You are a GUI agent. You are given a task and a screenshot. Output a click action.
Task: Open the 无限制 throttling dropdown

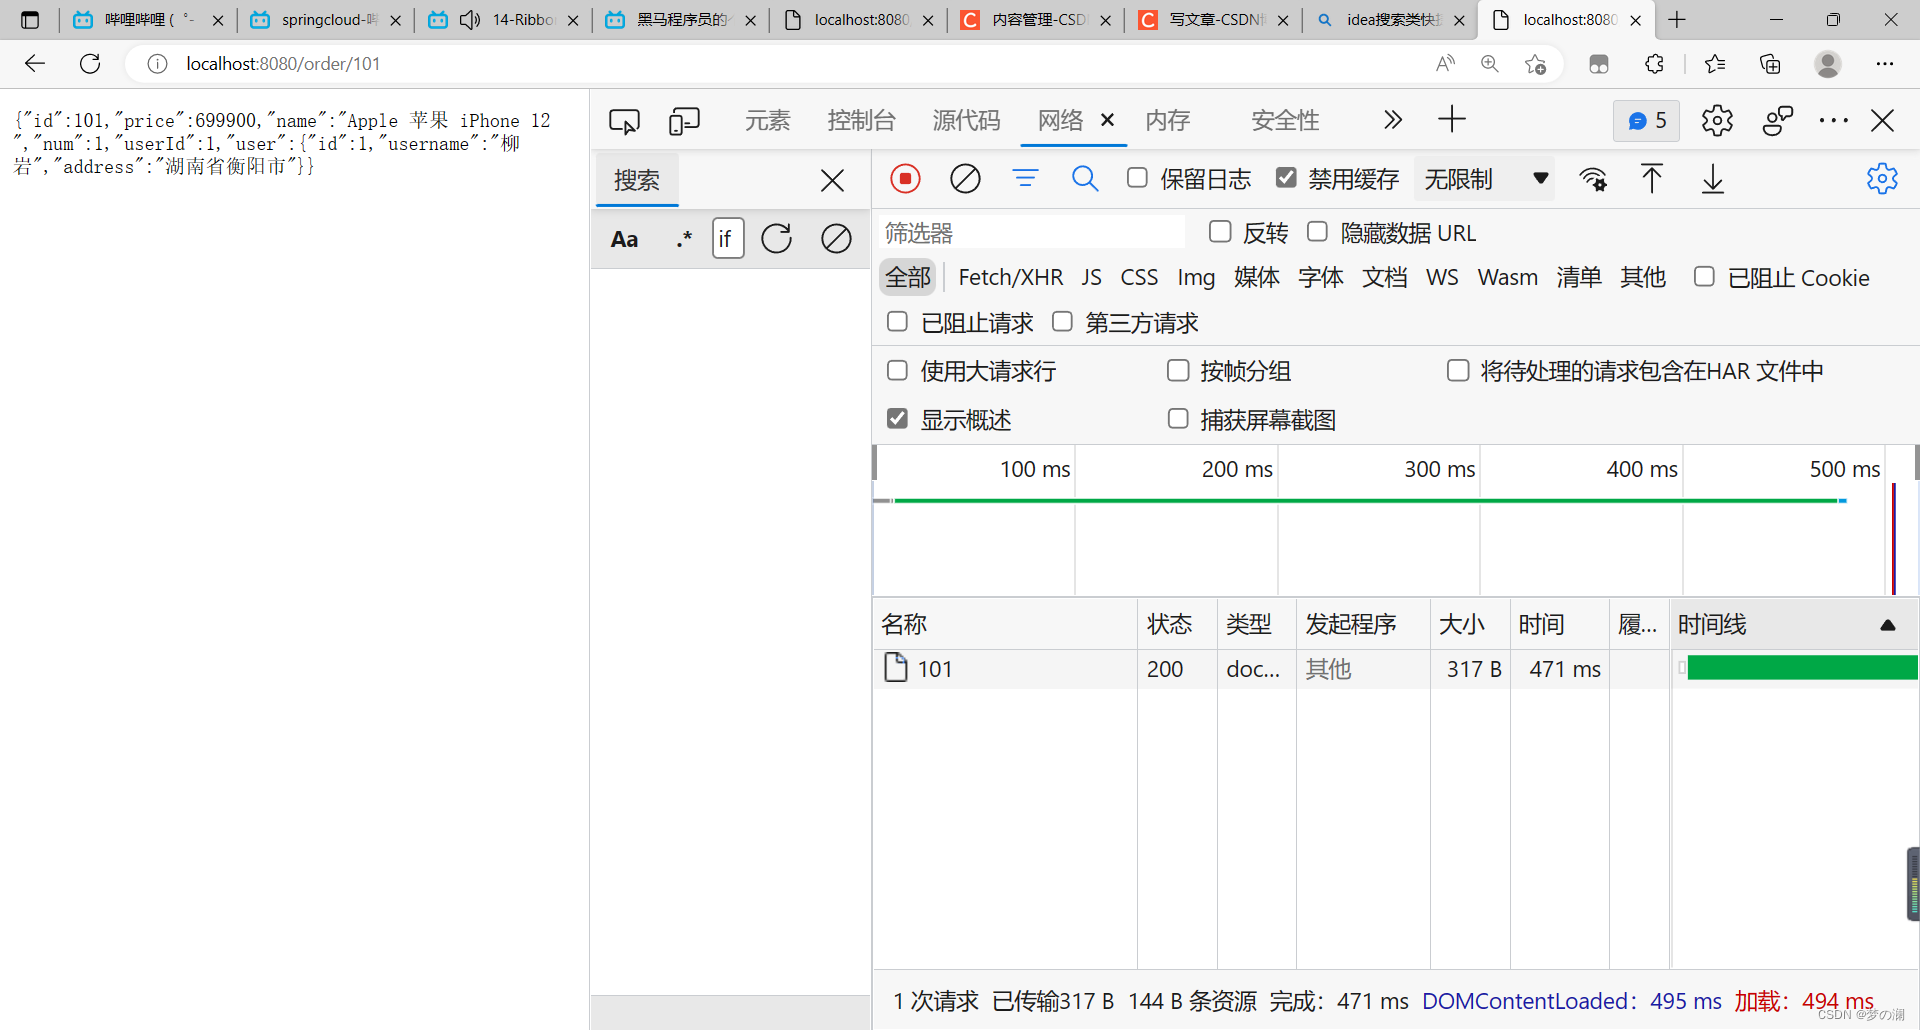1485,179
